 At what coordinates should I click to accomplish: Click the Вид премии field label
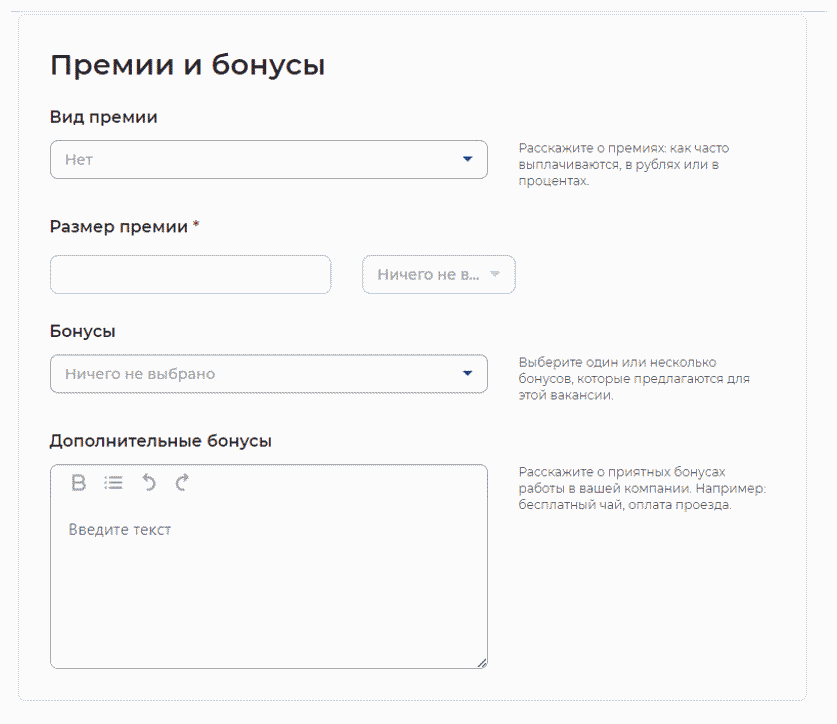click(x=104, y=117)
